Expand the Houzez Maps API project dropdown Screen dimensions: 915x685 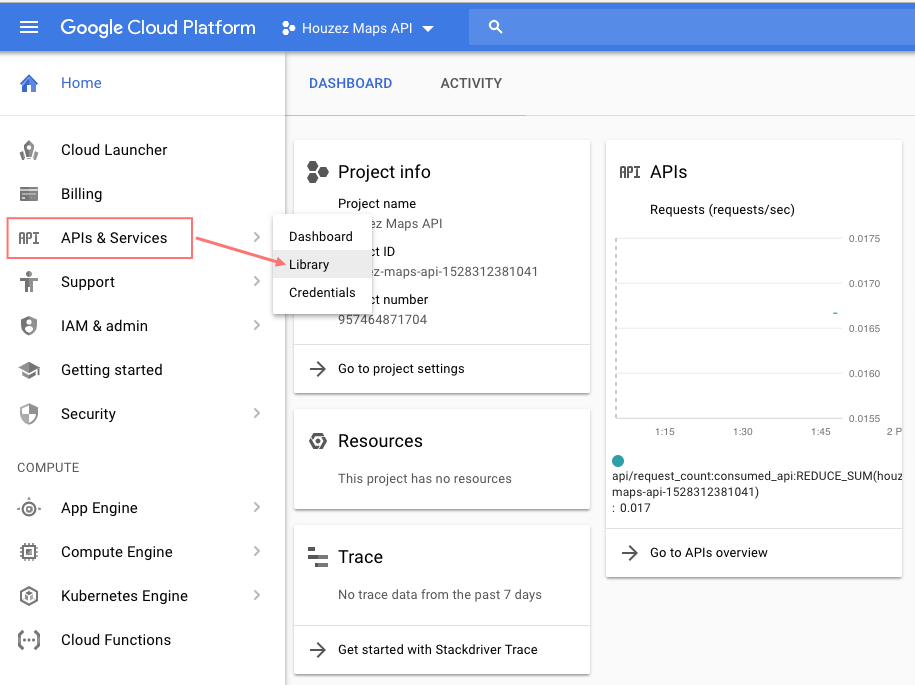[x=428, y=28]
